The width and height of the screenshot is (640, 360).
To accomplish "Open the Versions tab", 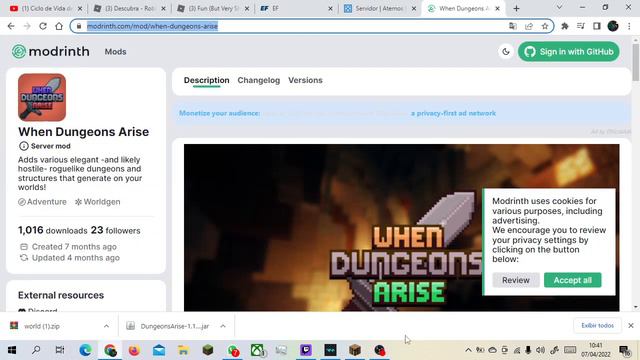I will [x=305, y=80].
